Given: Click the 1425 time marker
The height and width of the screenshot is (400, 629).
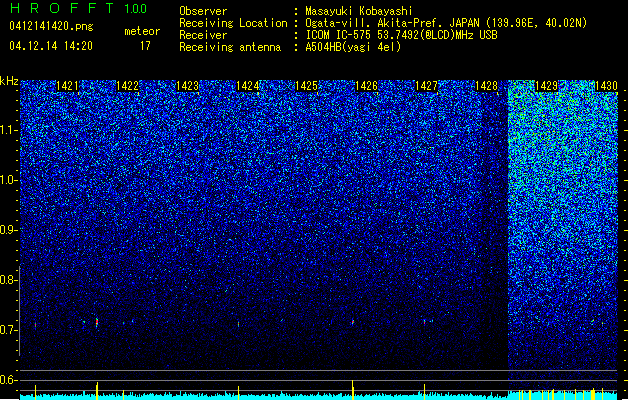Looking at the screenshot, I should 306,86.
